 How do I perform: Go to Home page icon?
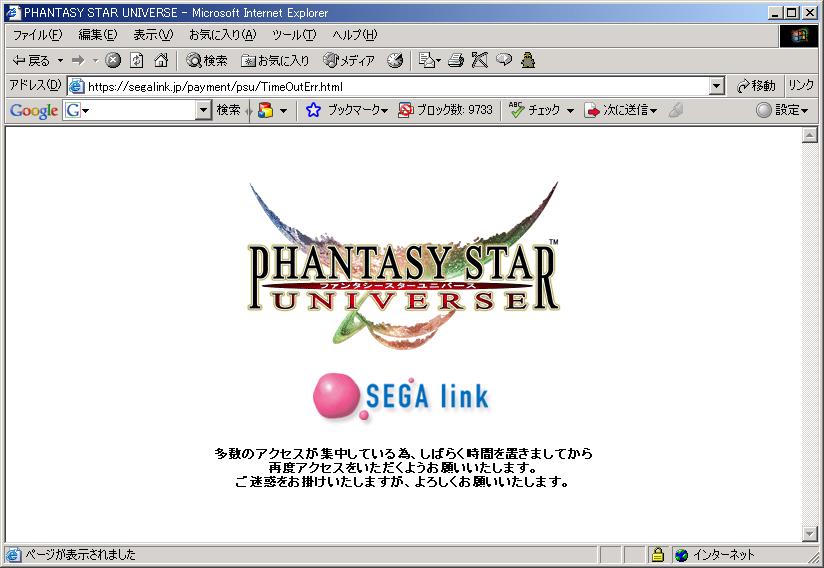coord(160,61)
